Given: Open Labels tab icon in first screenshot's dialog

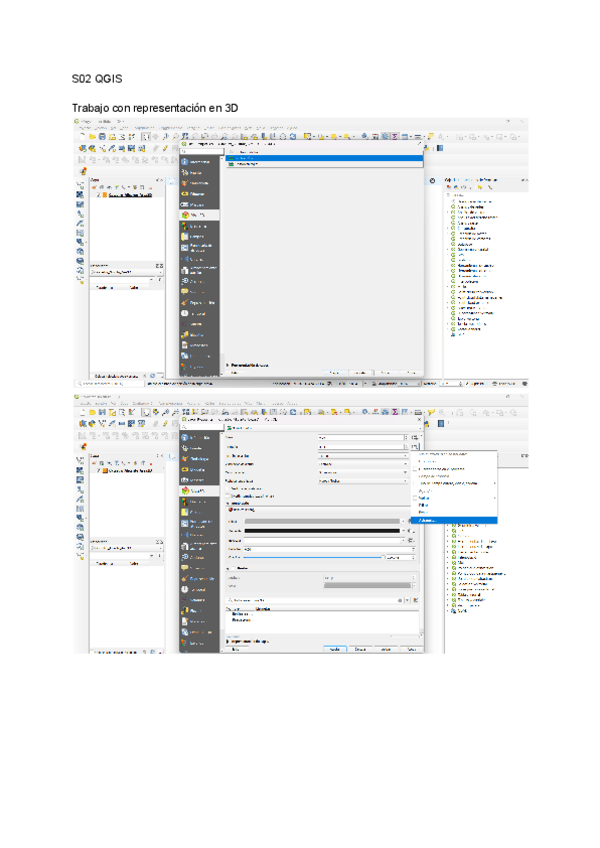Looking at the screenshot, I should tap(184, 194).
